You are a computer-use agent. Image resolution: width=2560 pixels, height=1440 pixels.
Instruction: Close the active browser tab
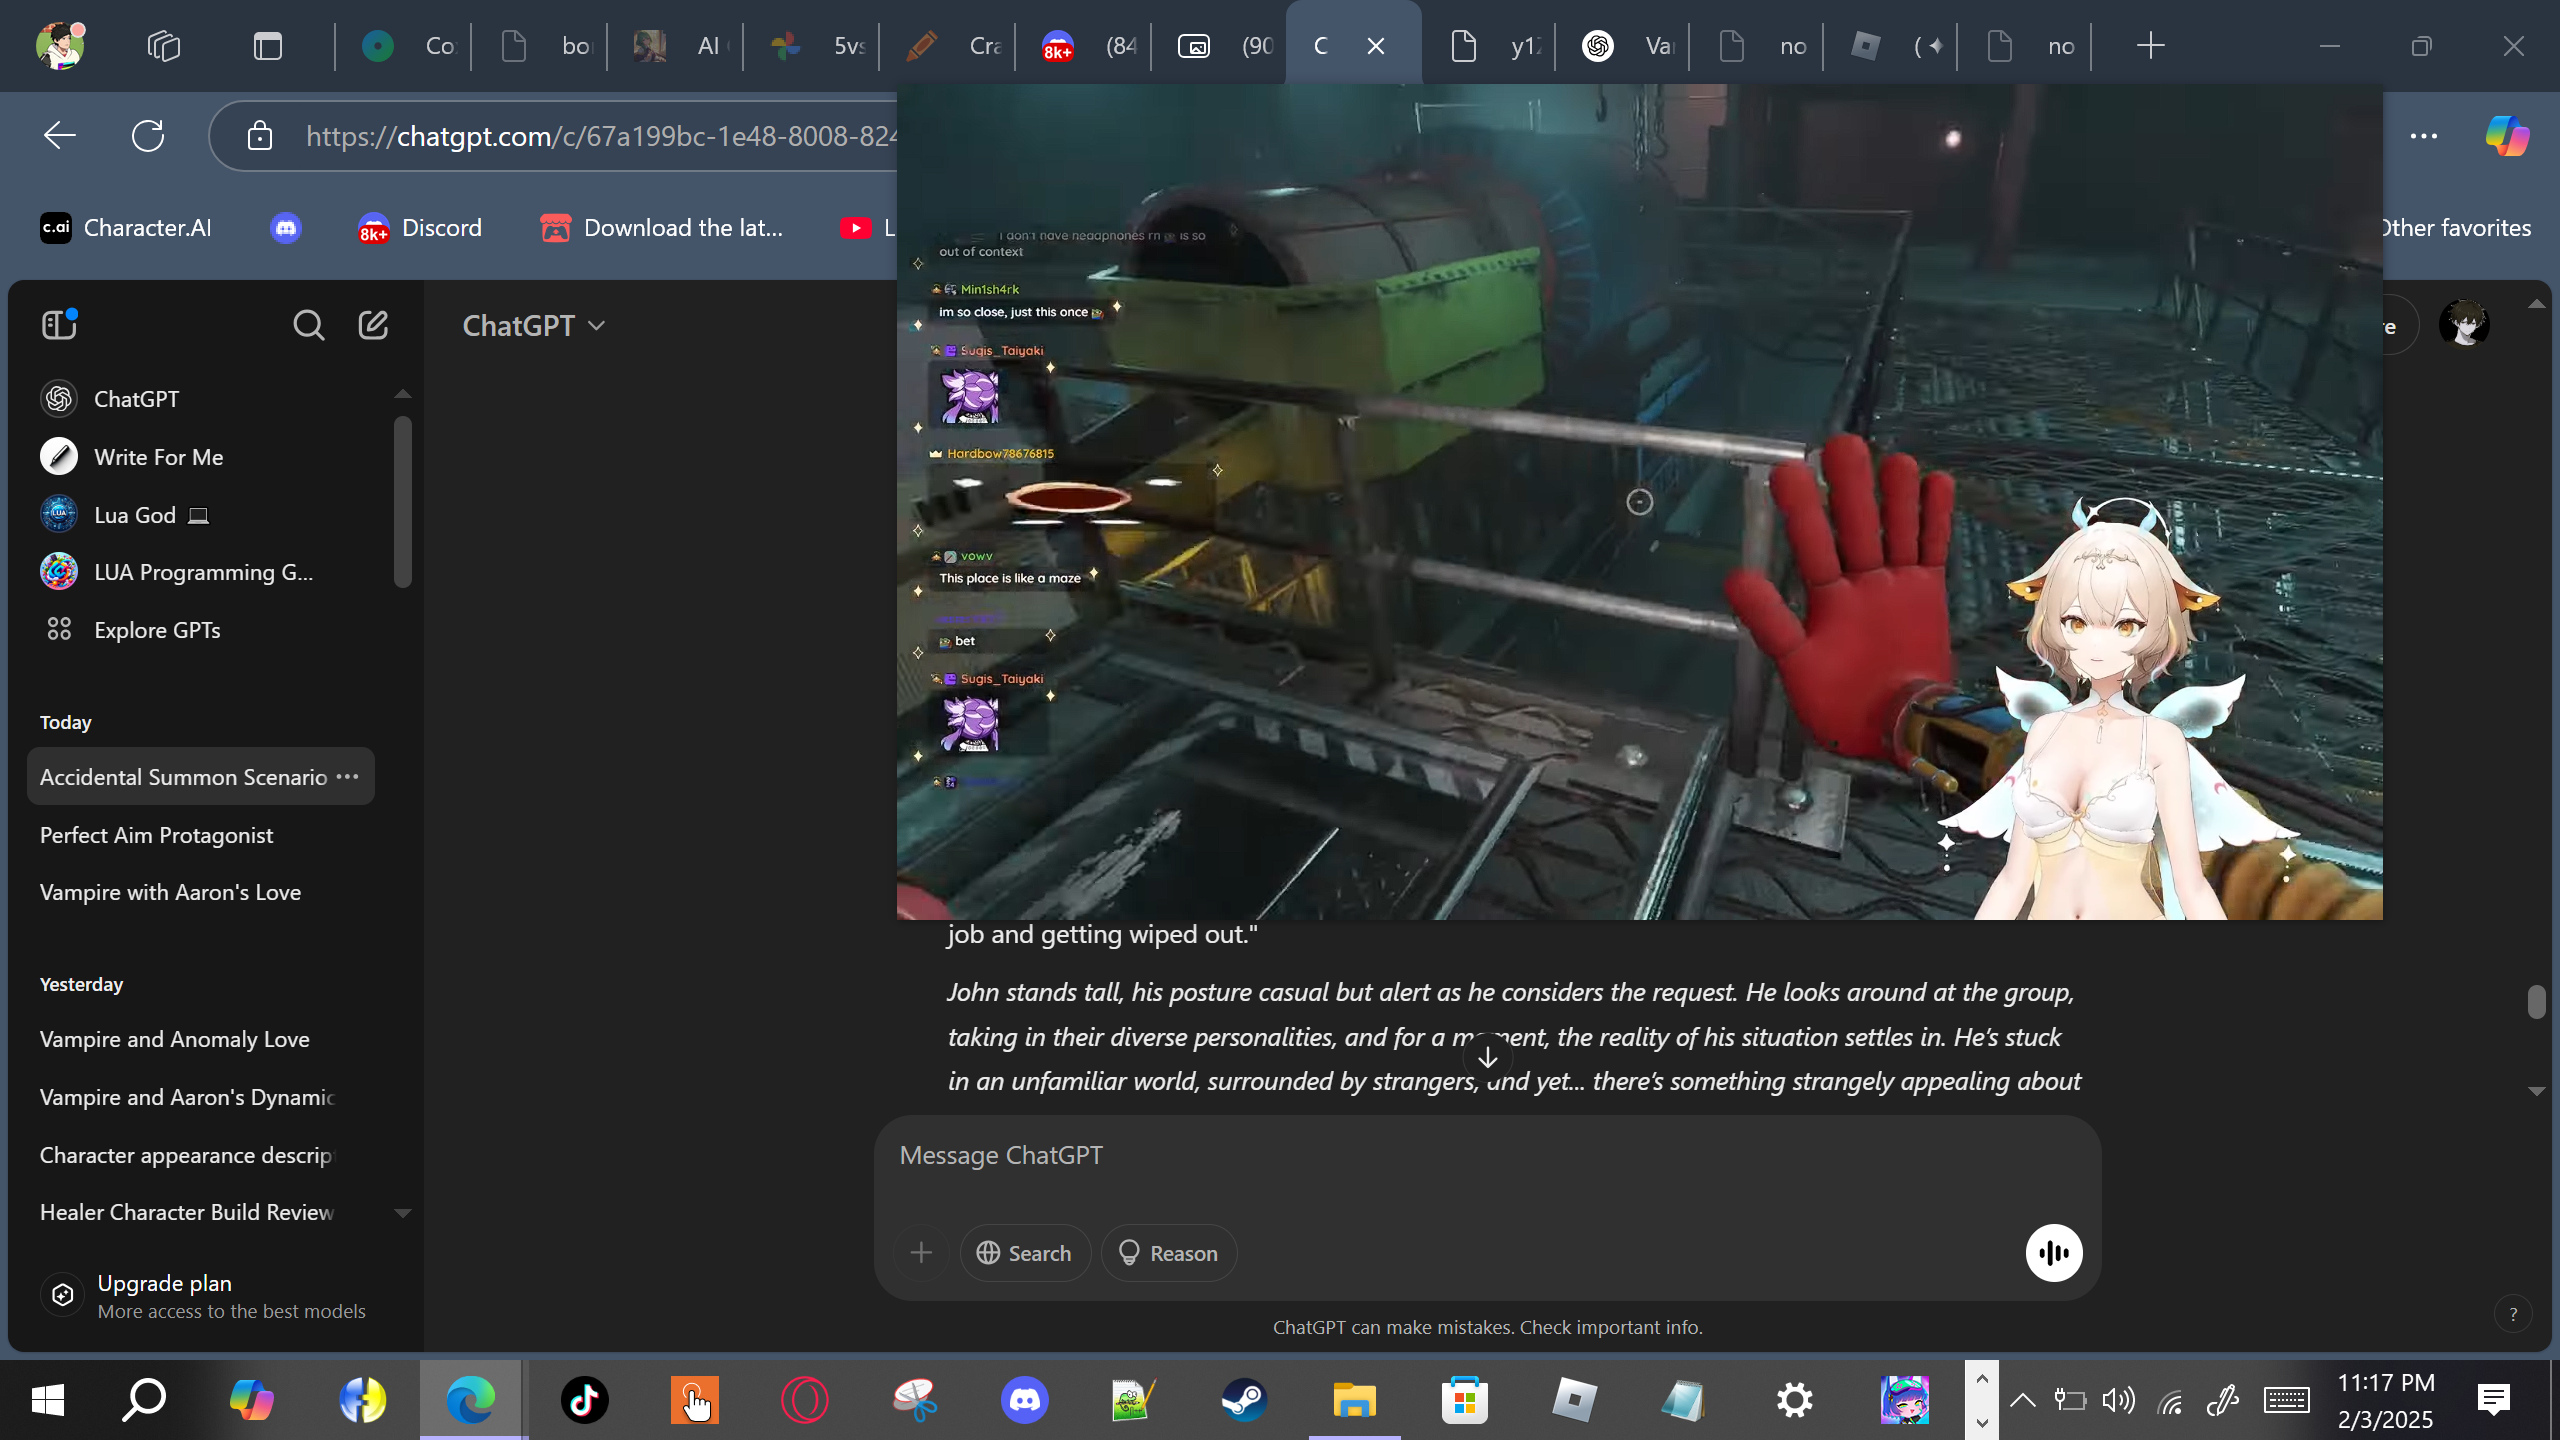pyautogui.click(x=1376, y=46)
